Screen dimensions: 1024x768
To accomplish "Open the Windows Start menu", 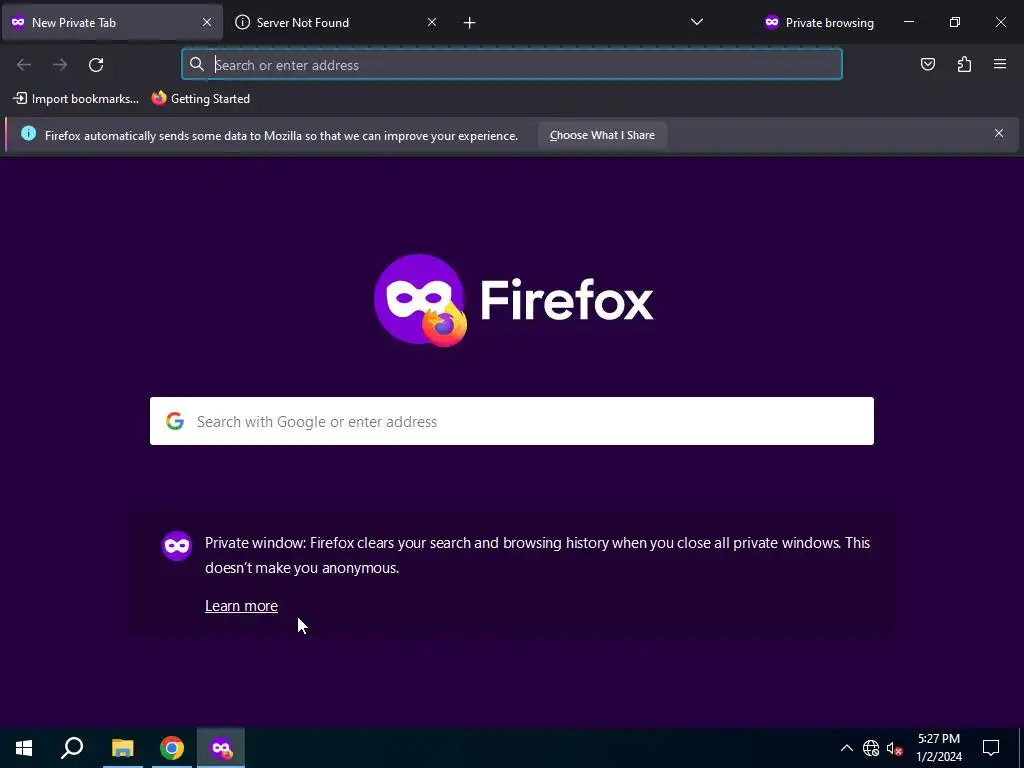I will 24,748.
